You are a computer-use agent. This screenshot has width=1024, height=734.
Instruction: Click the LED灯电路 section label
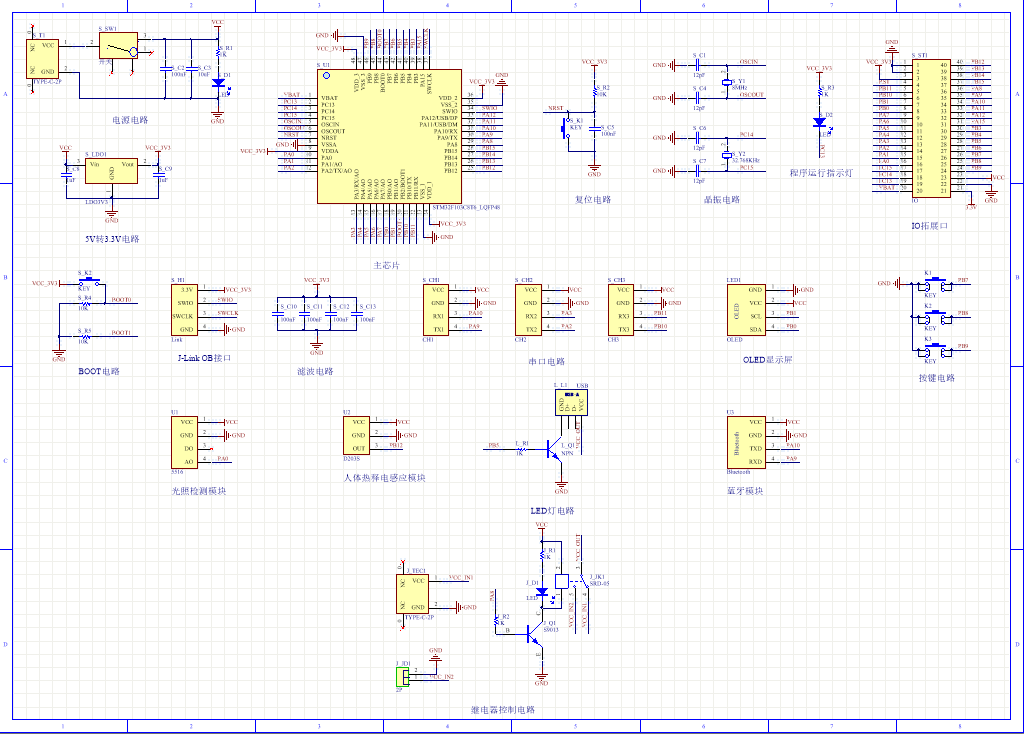point(552,511)
